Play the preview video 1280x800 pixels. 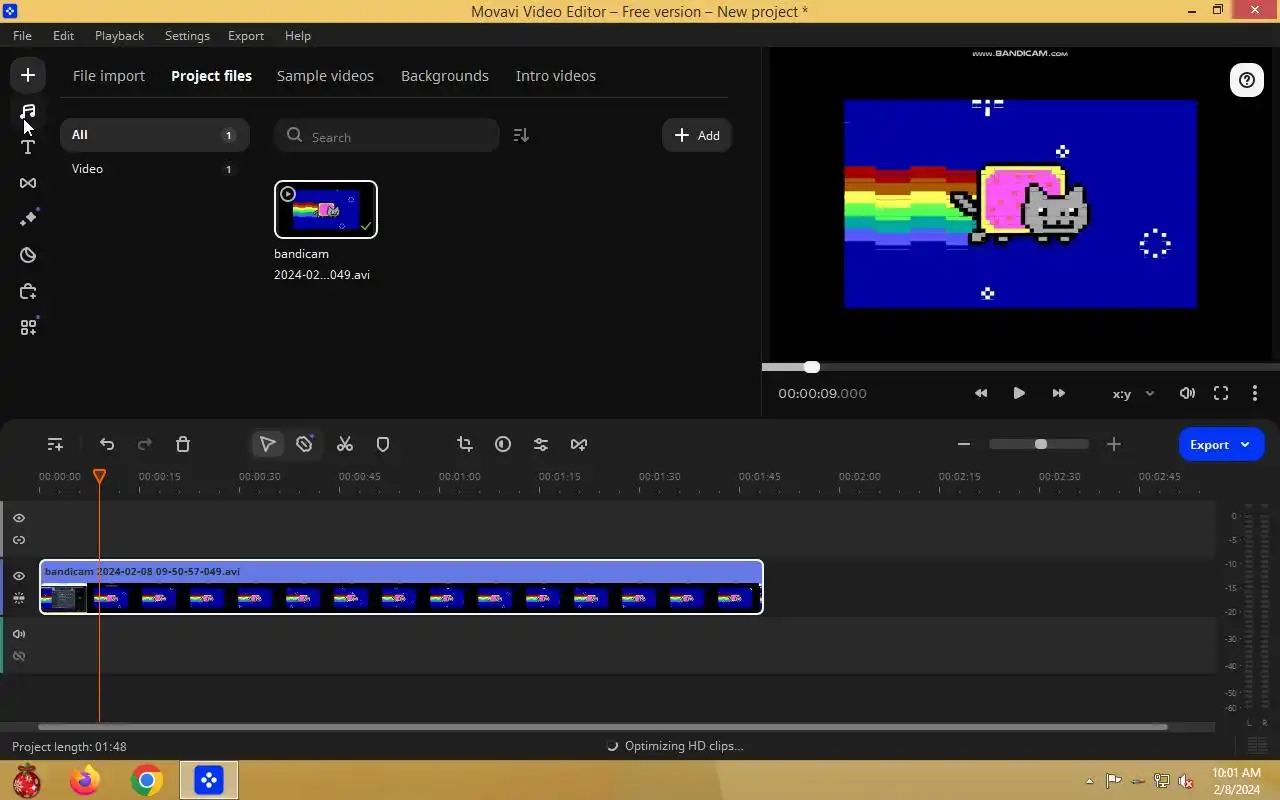tap(1019, 393)
